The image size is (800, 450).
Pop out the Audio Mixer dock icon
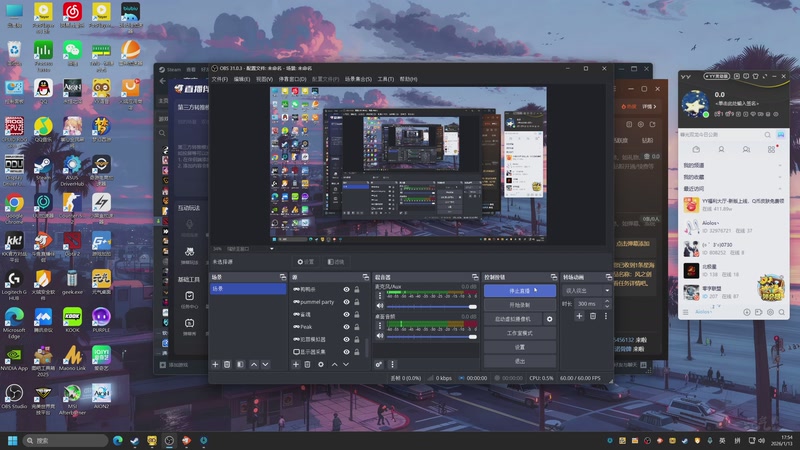click(x=475, y=277)
